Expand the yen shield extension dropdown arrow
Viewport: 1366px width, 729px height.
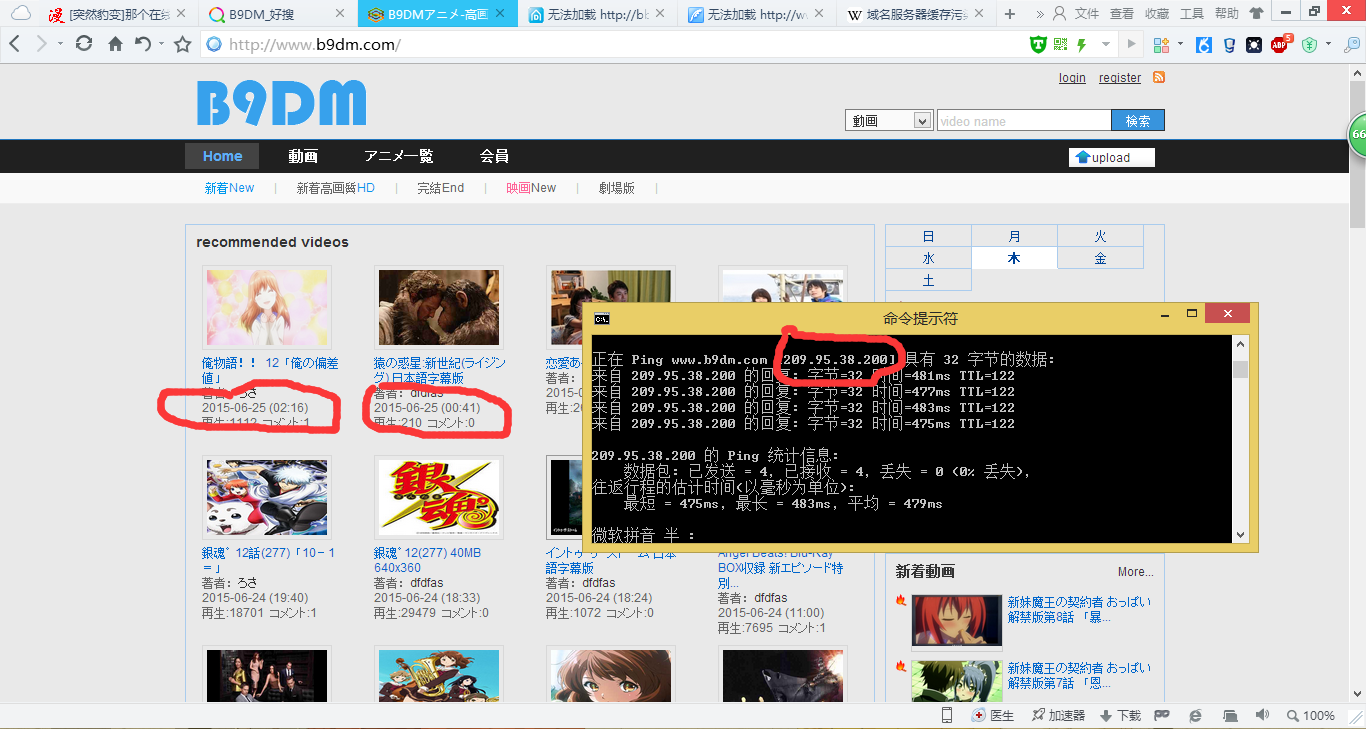(x=1328, y=44)
